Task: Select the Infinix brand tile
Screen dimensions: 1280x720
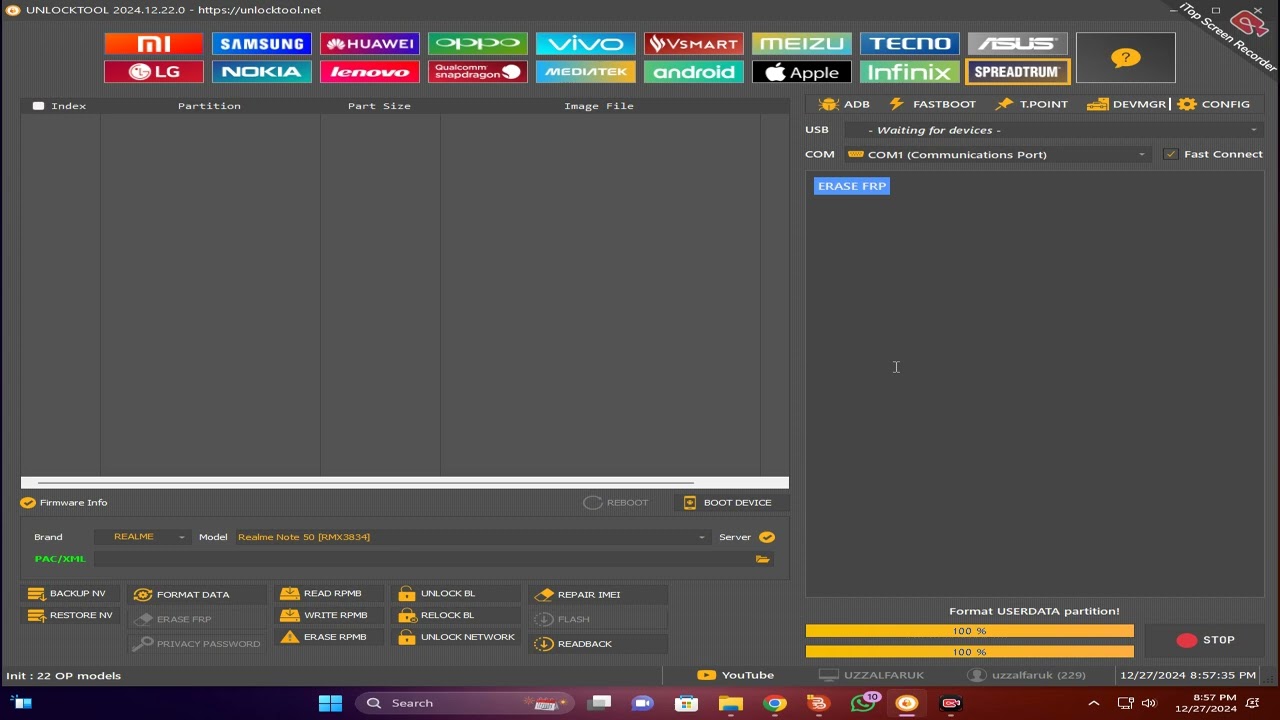Action: pyautogui.click(x=910, y=72)
